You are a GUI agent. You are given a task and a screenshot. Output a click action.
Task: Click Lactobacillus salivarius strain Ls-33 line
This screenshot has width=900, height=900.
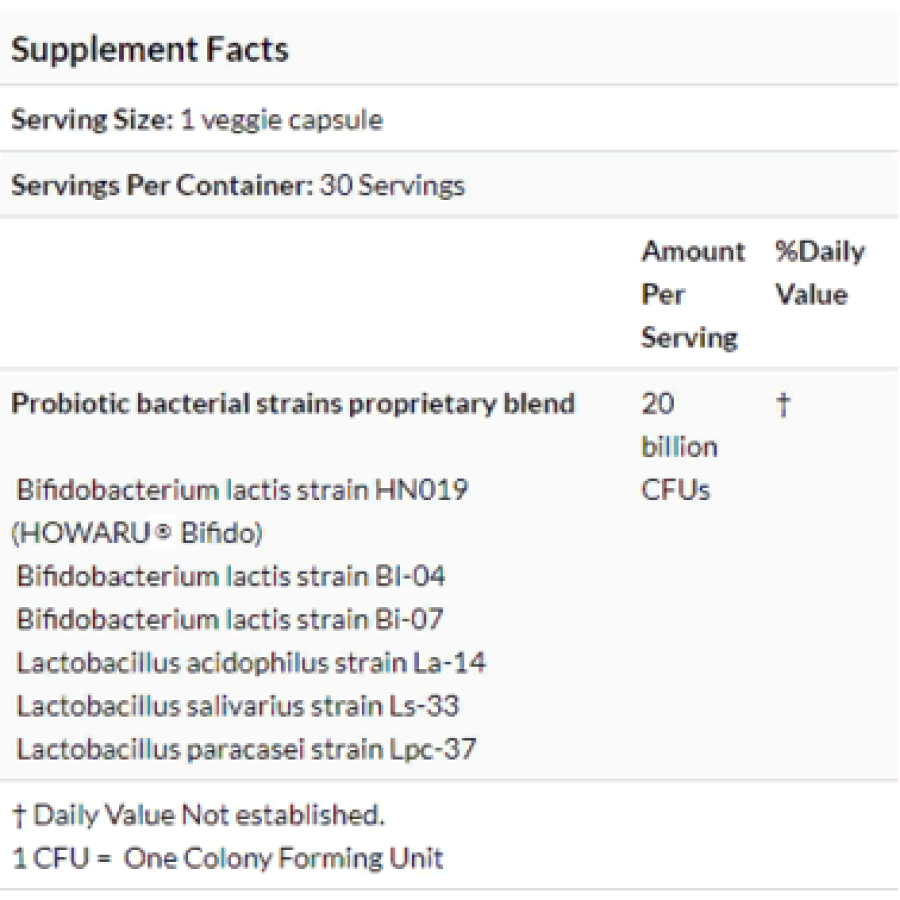coord(238,705)
